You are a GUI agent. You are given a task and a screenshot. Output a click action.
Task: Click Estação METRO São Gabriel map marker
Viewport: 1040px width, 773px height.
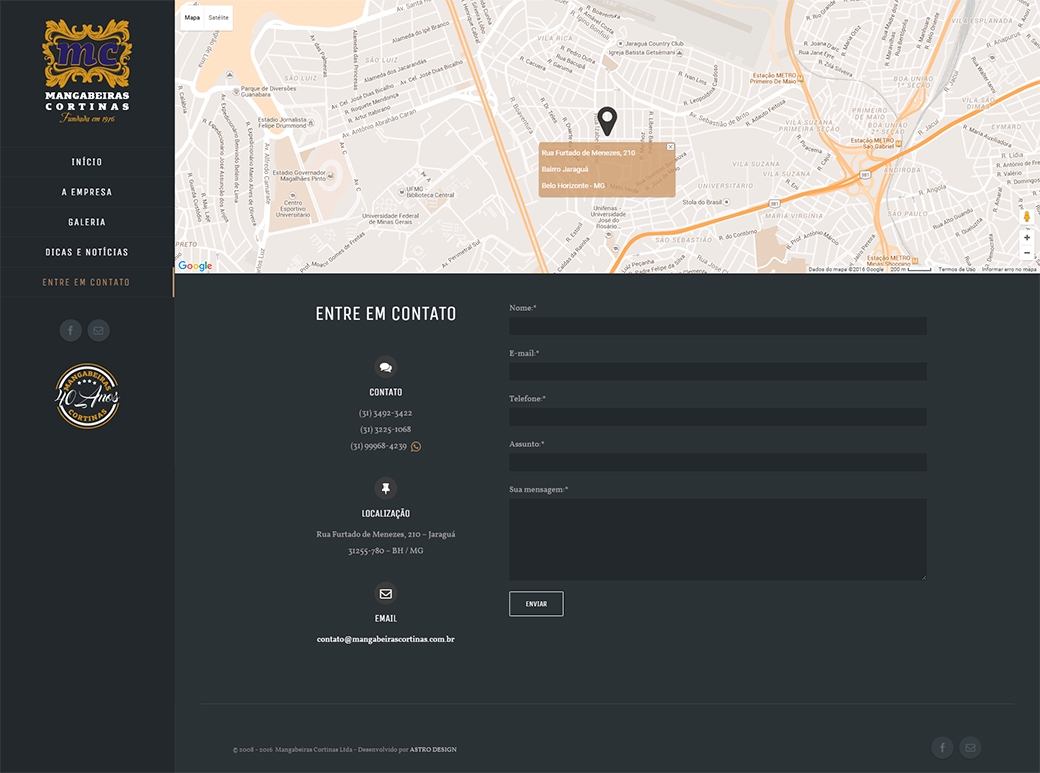pos(898,143)
